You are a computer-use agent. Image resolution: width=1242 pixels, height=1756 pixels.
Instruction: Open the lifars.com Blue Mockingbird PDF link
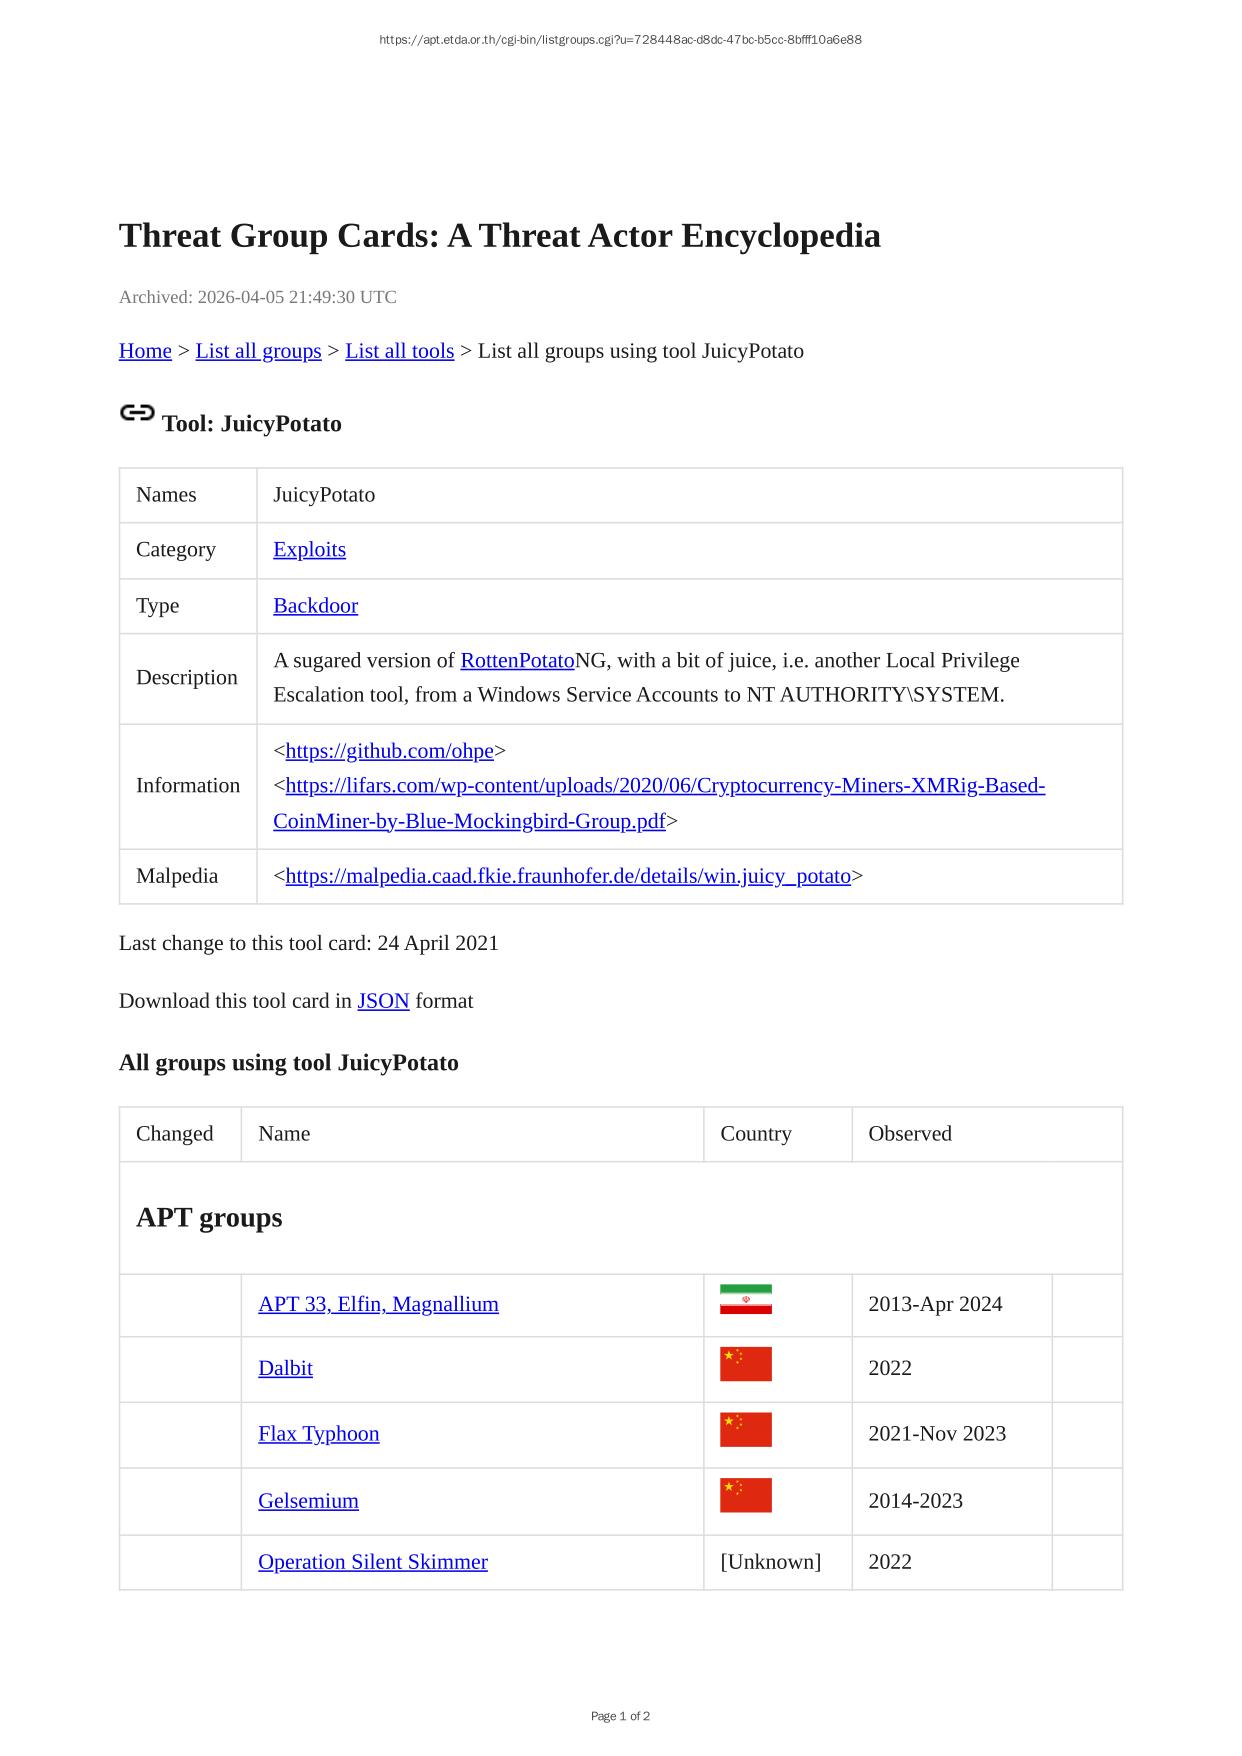[x=665, y=786]
